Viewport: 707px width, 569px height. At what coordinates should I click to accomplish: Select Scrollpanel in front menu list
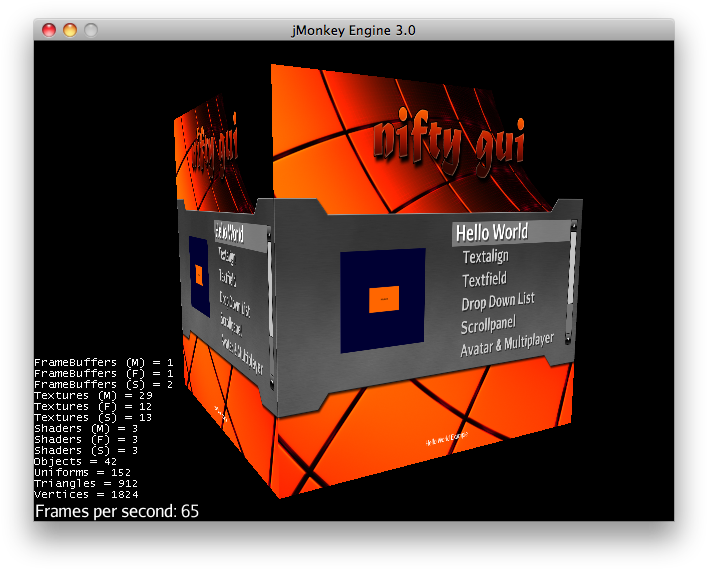pos(488,325)
